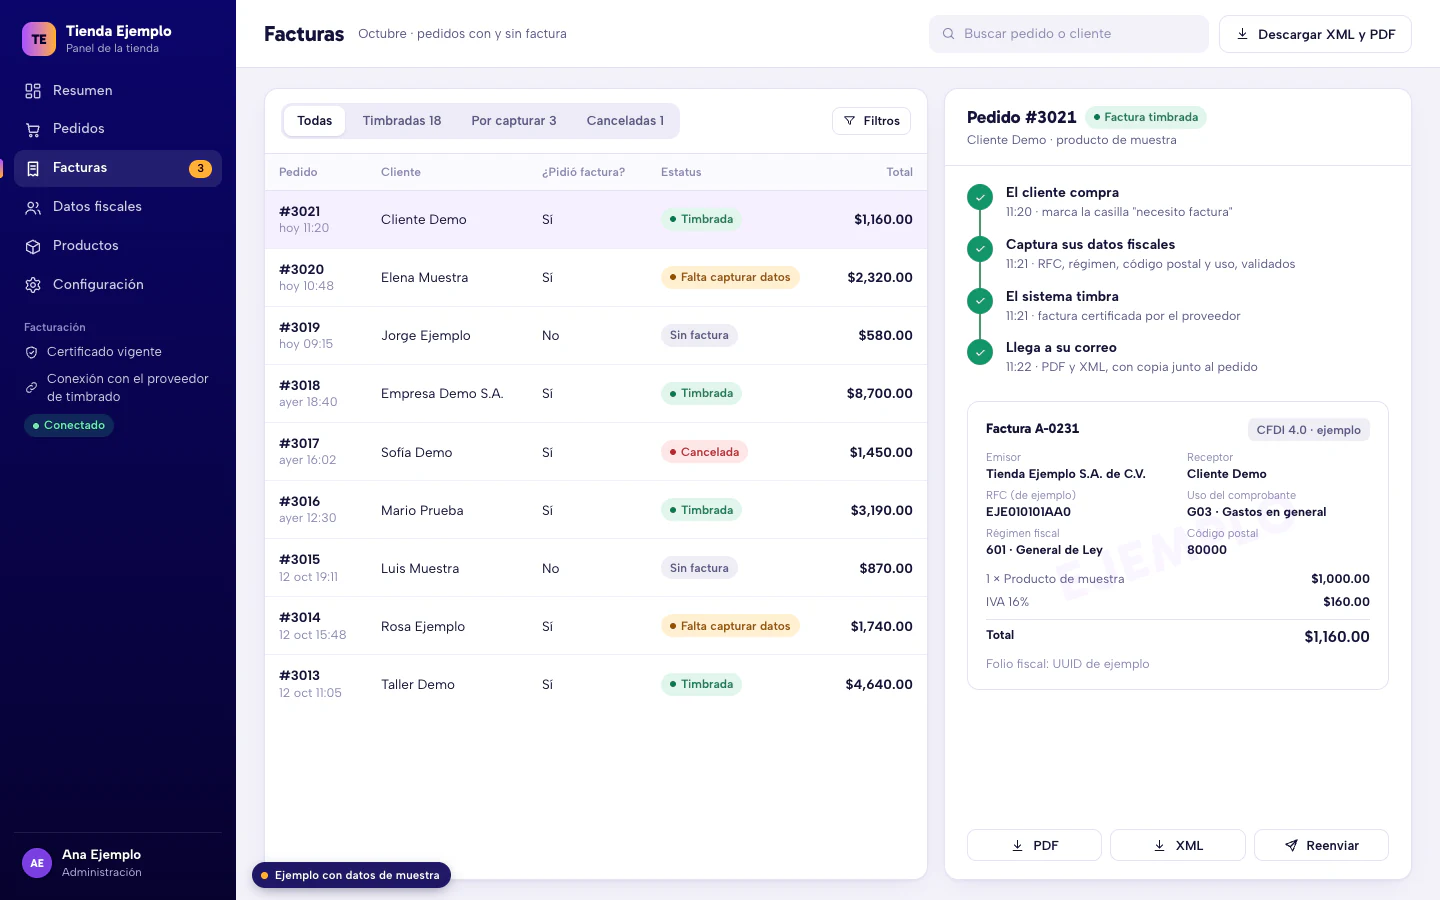Image resolution: width=1440 pixels, height=900 pixels.
Task: Open the Timbradas 18 tab
Action: [402, 121]
